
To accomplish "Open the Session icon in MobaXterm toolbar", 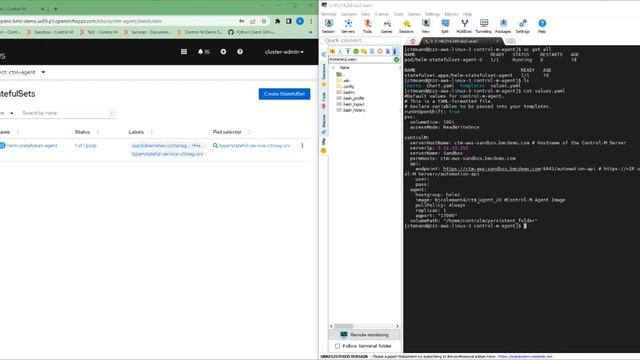I will (x=329, y=26).
